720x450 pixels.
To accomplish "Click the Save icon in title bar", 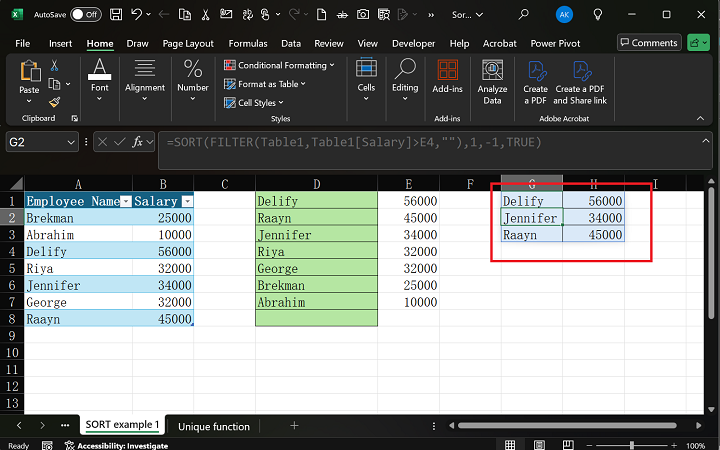I will 118,15.
